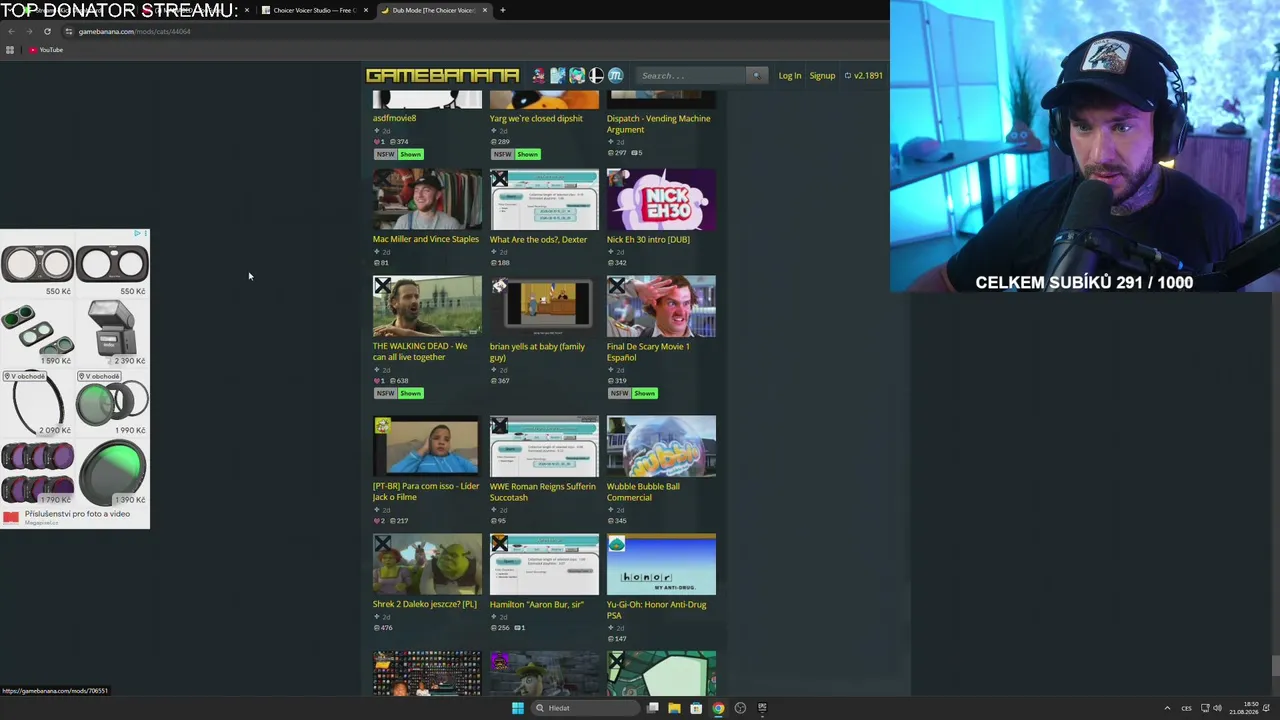This screenshot has height=720, width=1280.
Task: Open the Friday Night Funkin game icon in header
Action: point(539,76)
